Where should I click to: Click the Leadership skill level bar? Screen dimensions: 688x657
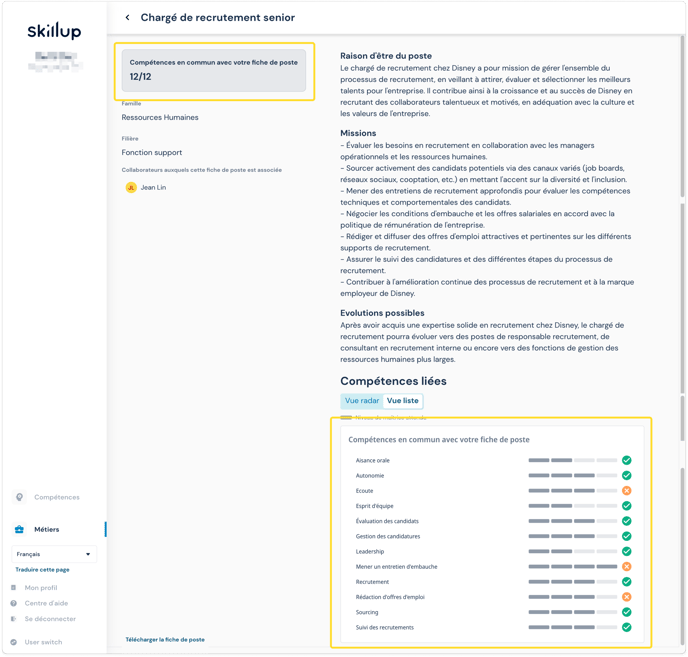coord(573,552)
